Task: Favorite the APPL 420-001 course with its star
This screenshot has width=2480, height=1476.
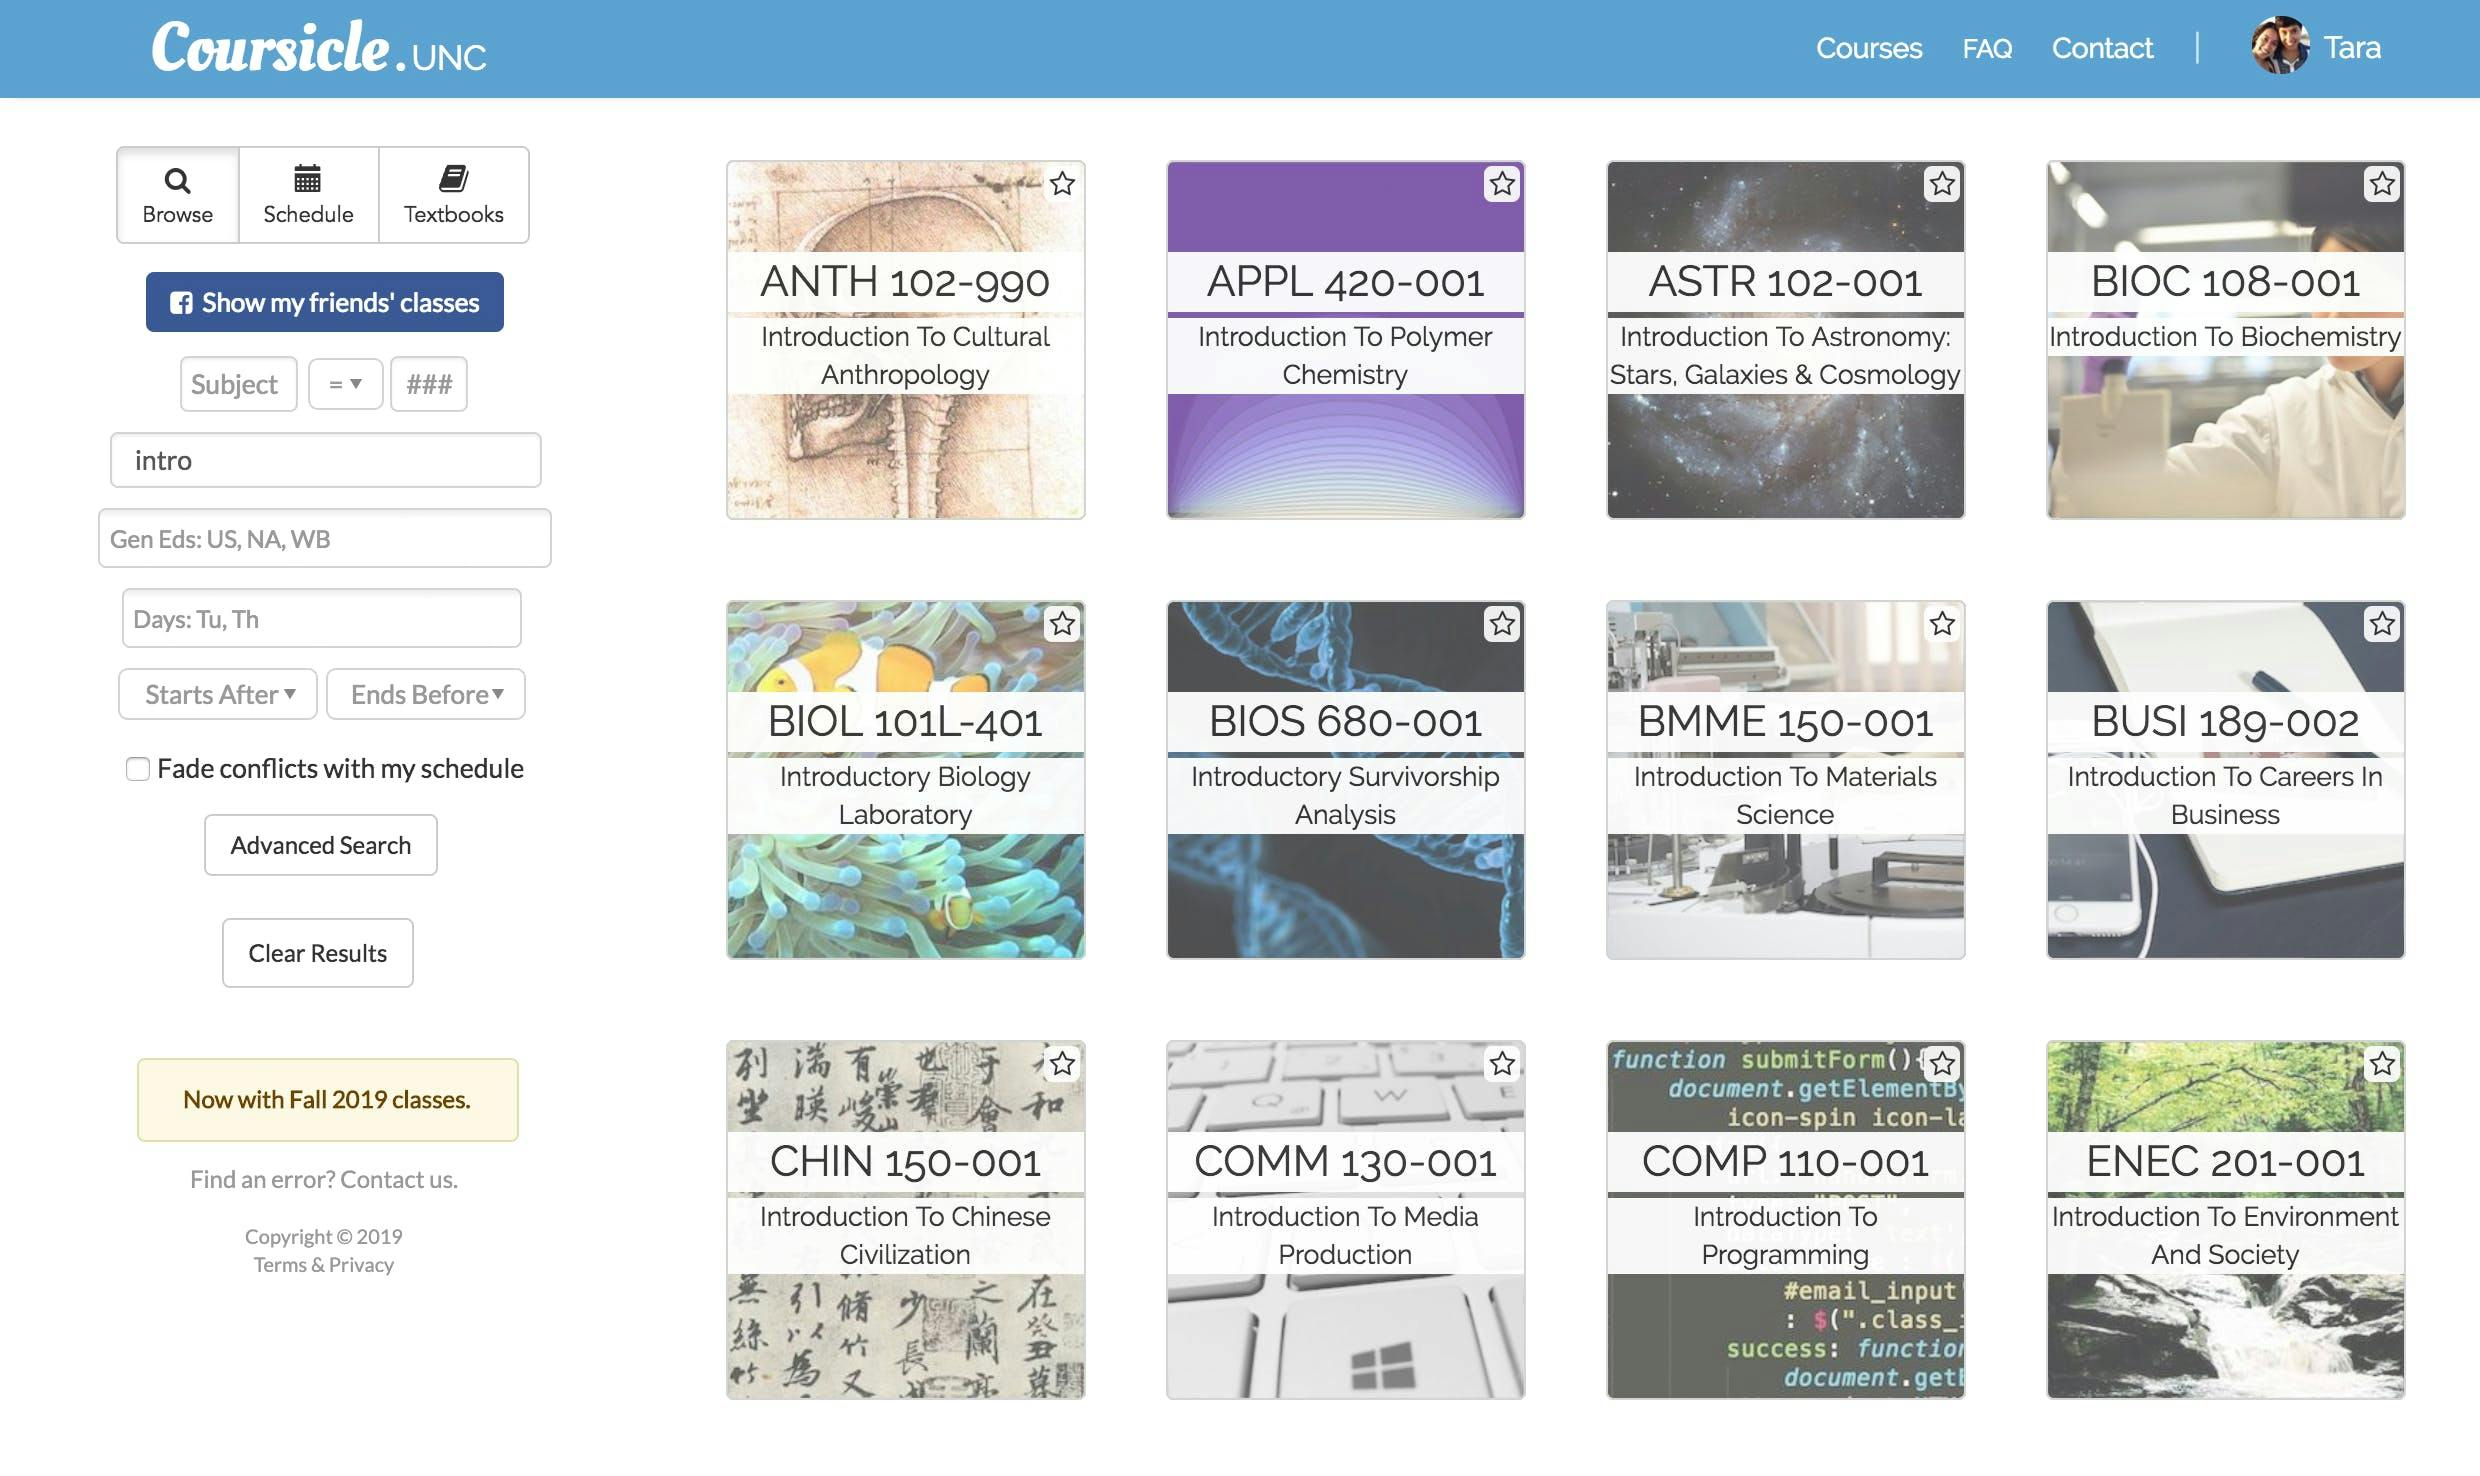Action: [1502, 184]
